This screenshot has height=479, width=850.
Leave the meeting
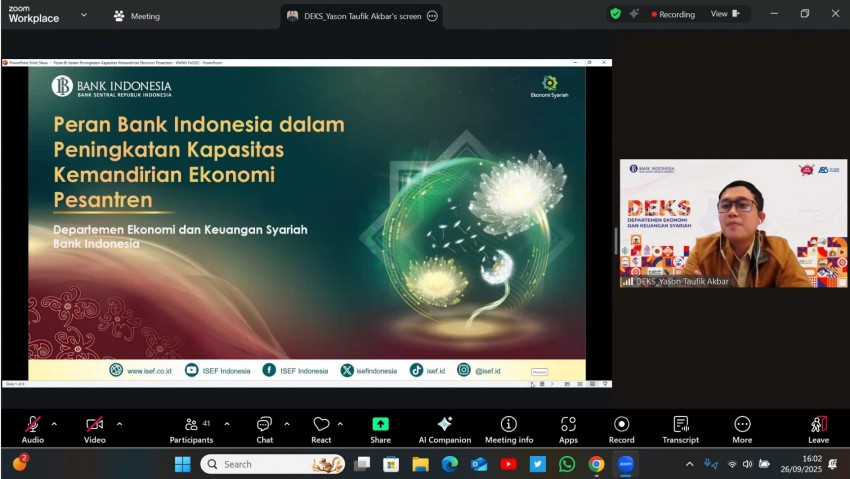tap(819, 430)
